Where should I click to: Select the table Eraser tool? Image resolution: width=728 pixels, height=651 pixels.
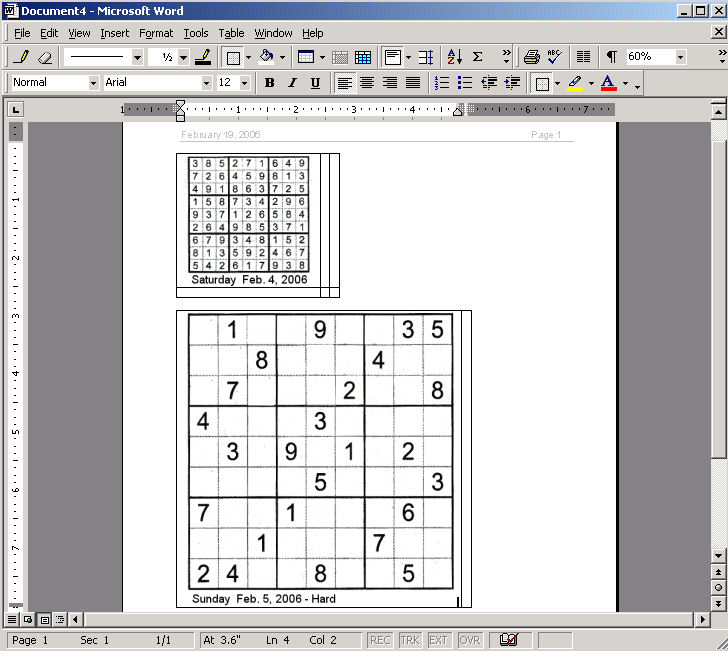45,57
